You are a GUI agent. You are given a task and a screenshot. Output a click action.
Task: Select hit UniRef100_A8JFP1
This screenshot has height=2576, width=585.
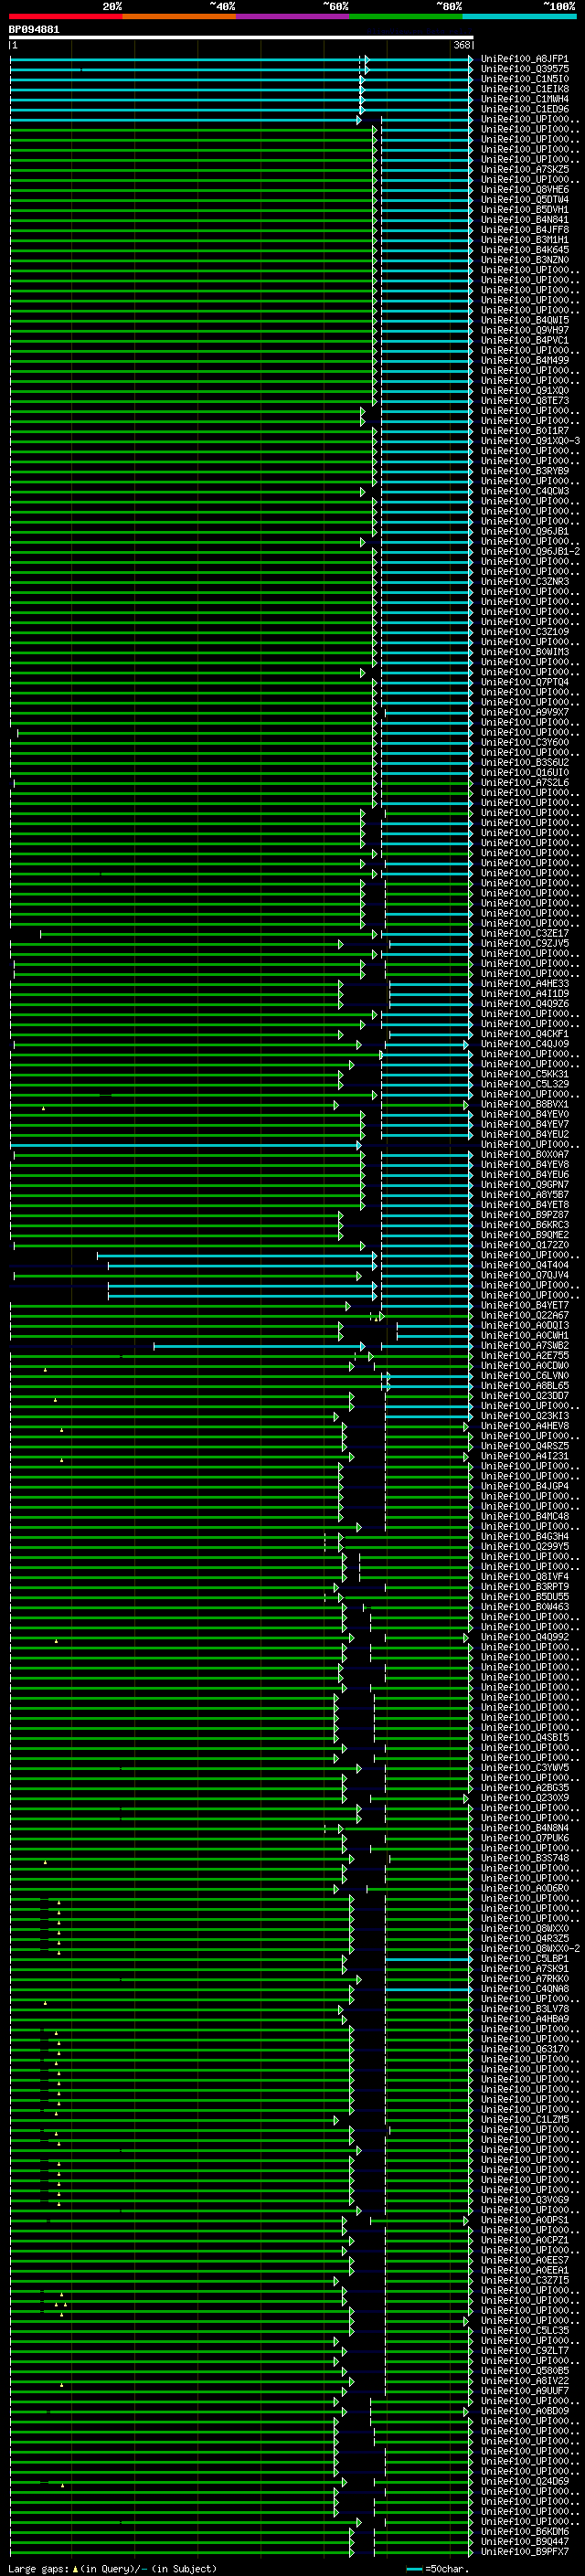tap(525, 59)
